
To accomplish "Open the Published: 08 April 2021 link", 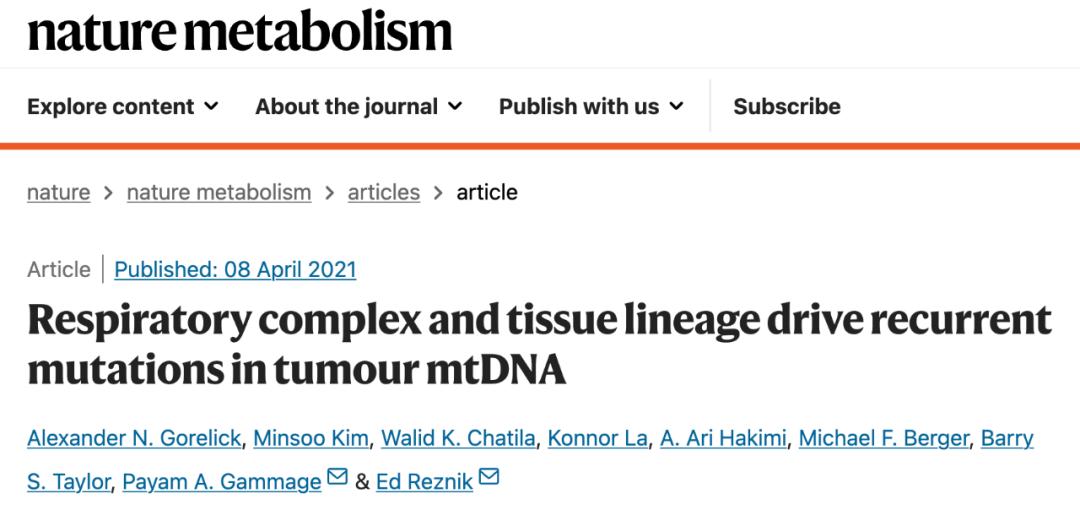I will (x=236, y=269).
